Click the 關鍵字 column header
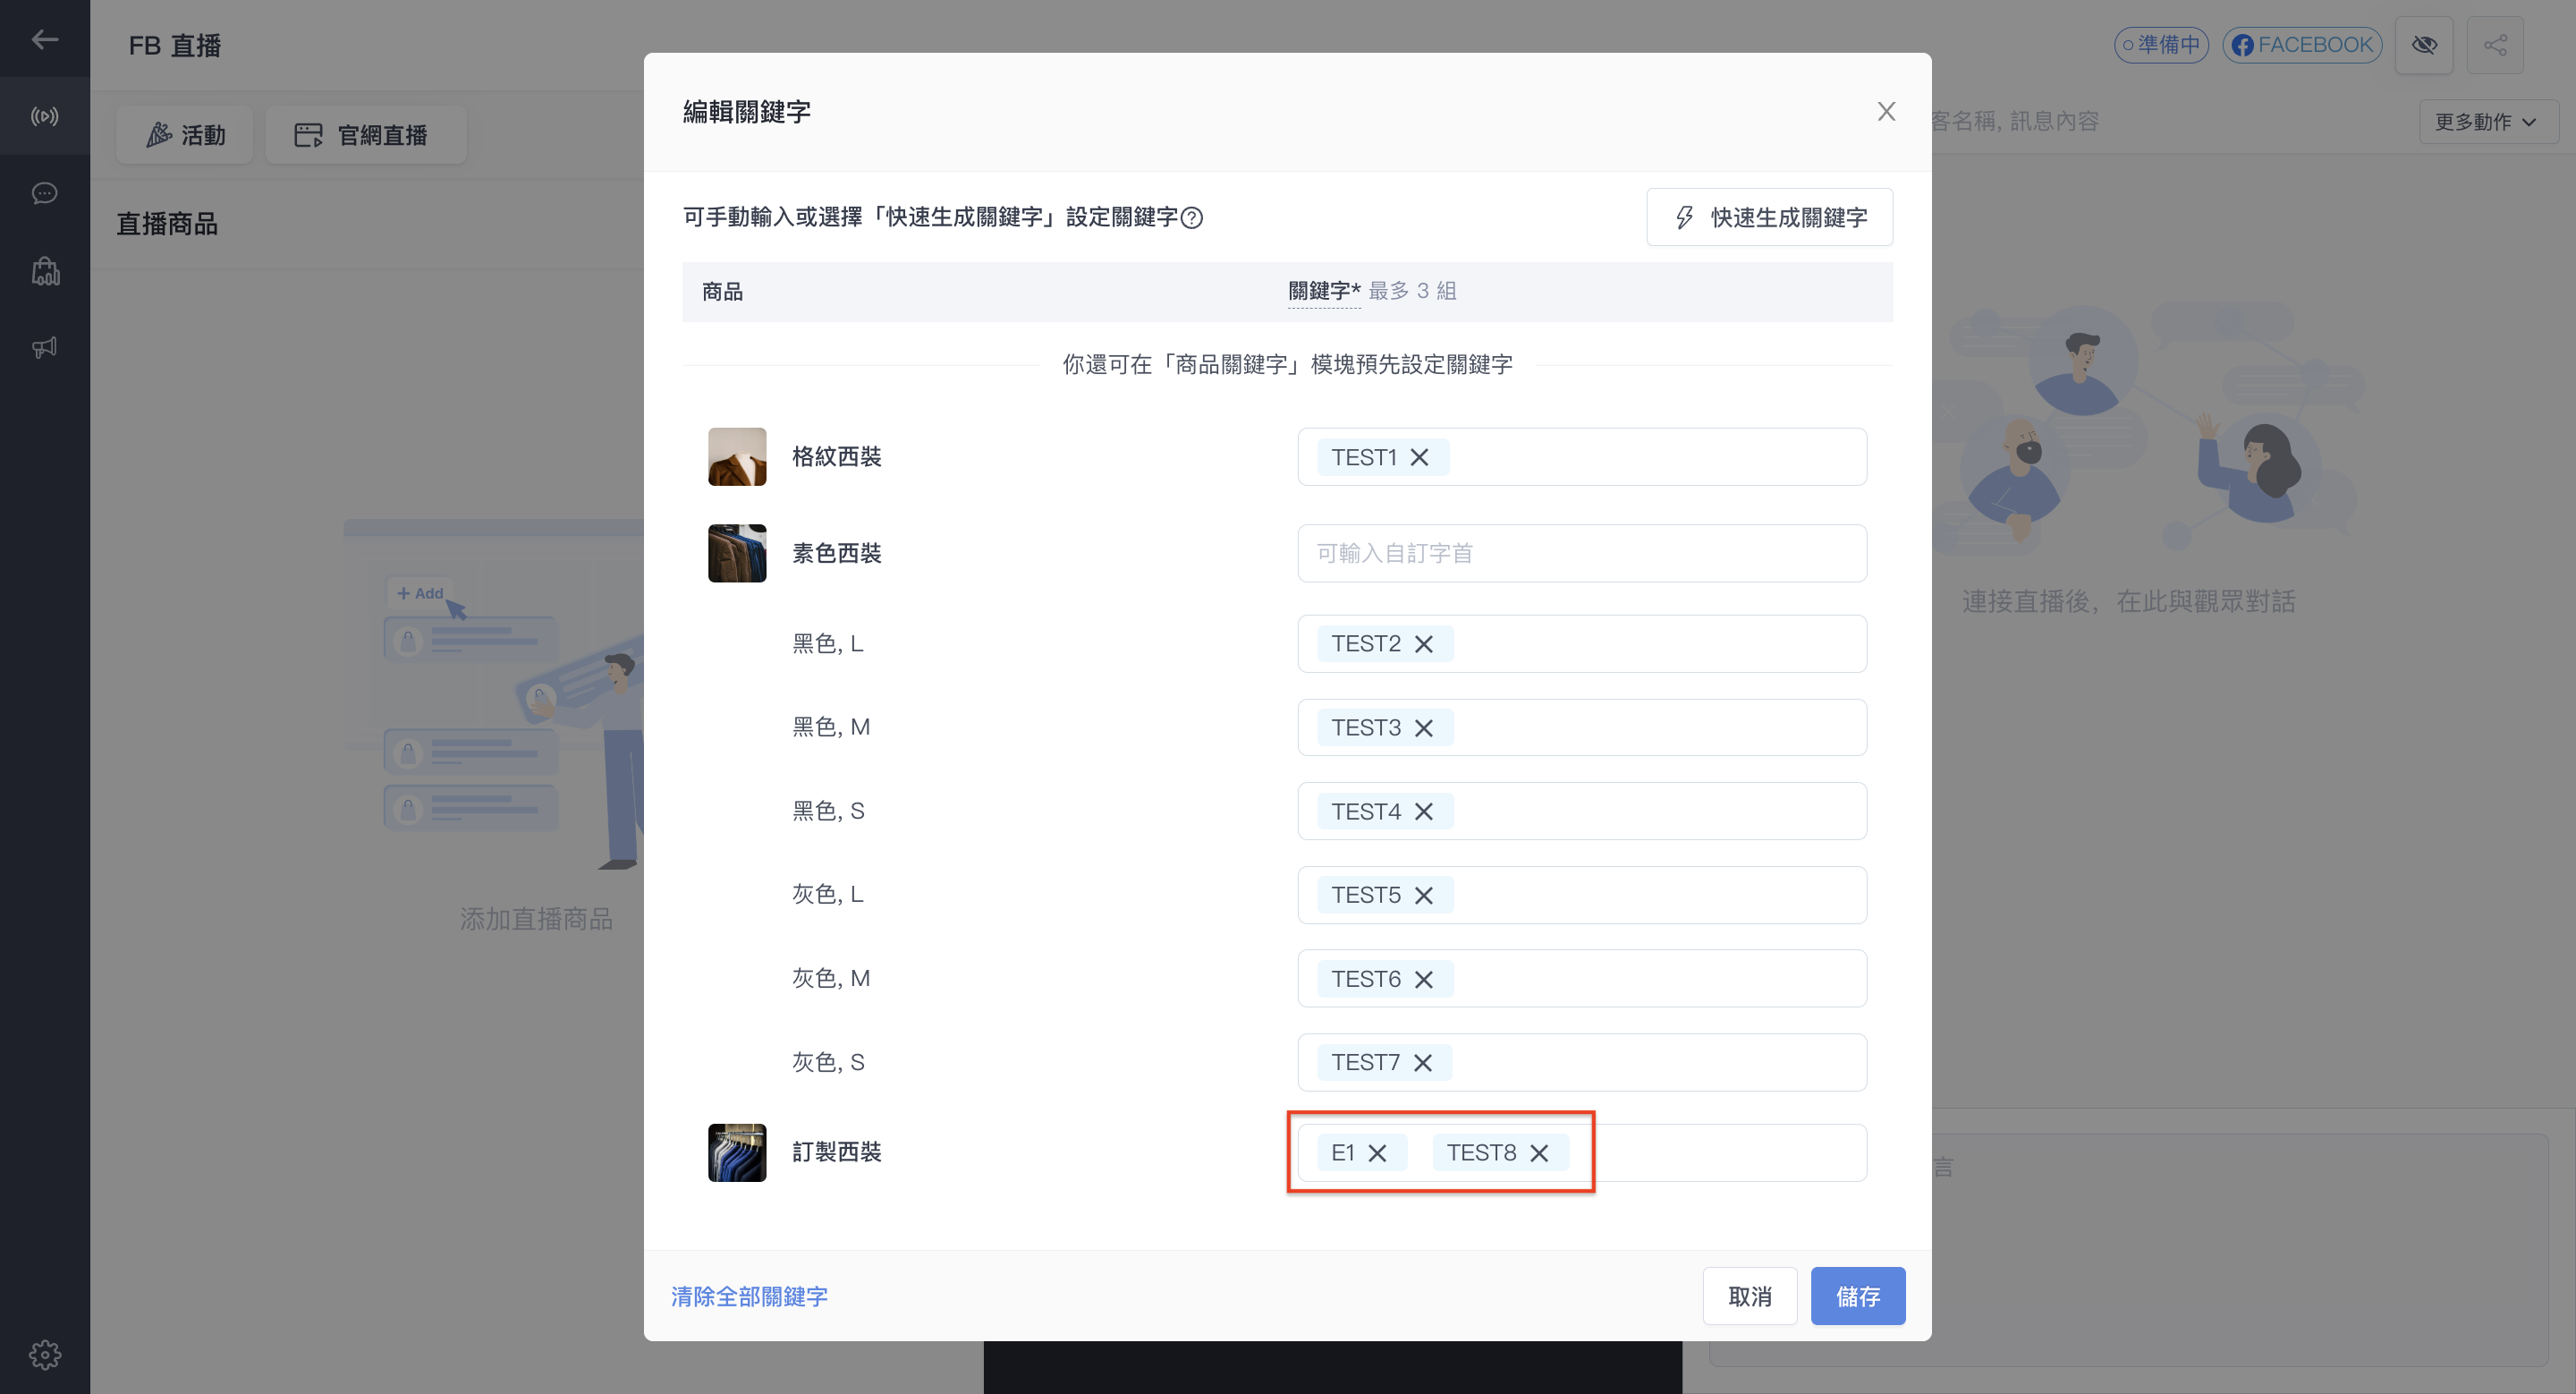 click(x=1324, y=291)
